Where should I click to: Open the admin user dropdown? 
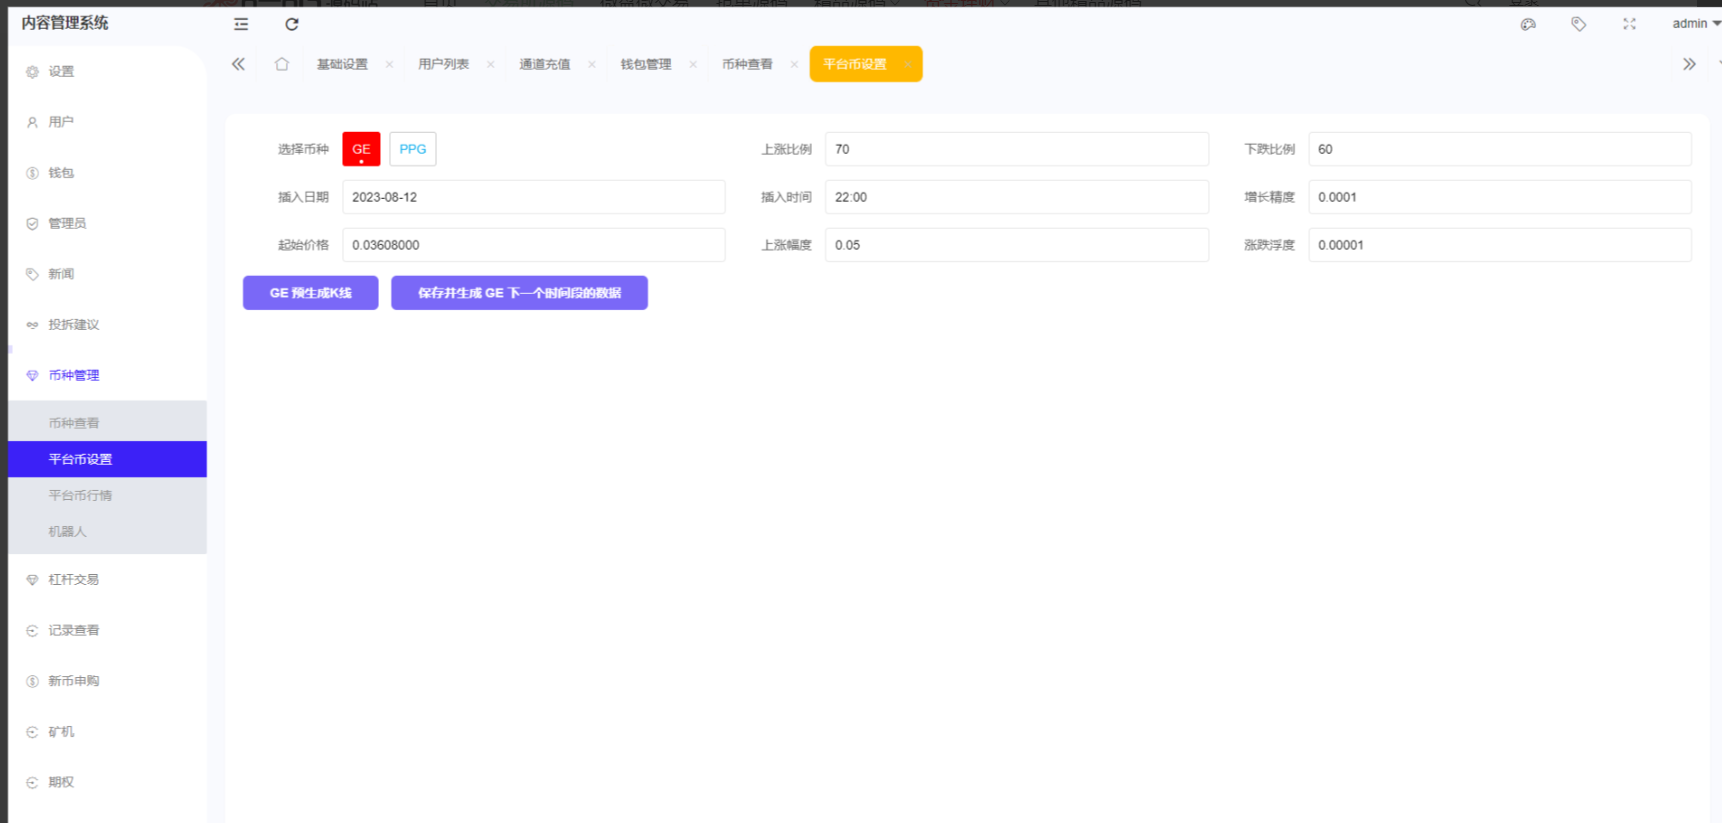1696,24
